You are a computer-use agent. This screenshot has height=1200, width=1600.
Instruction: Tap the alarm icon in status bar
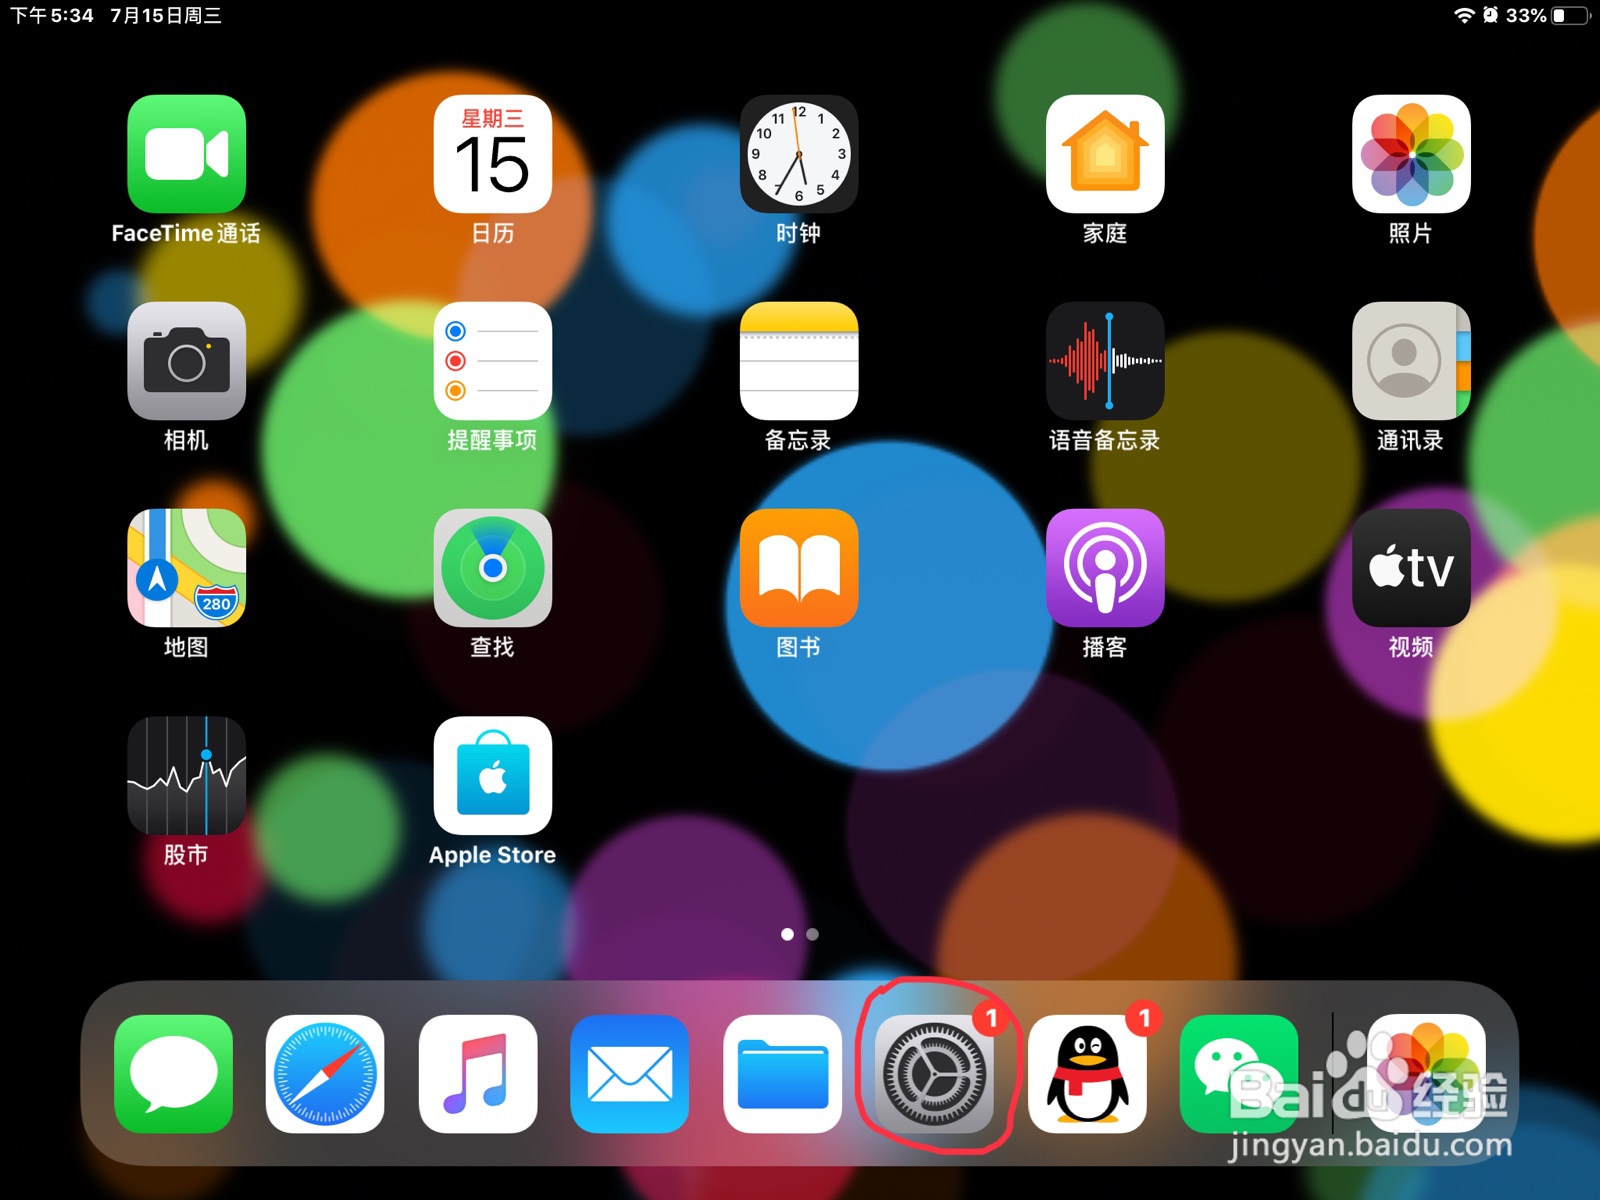[x=1491, y=15]
